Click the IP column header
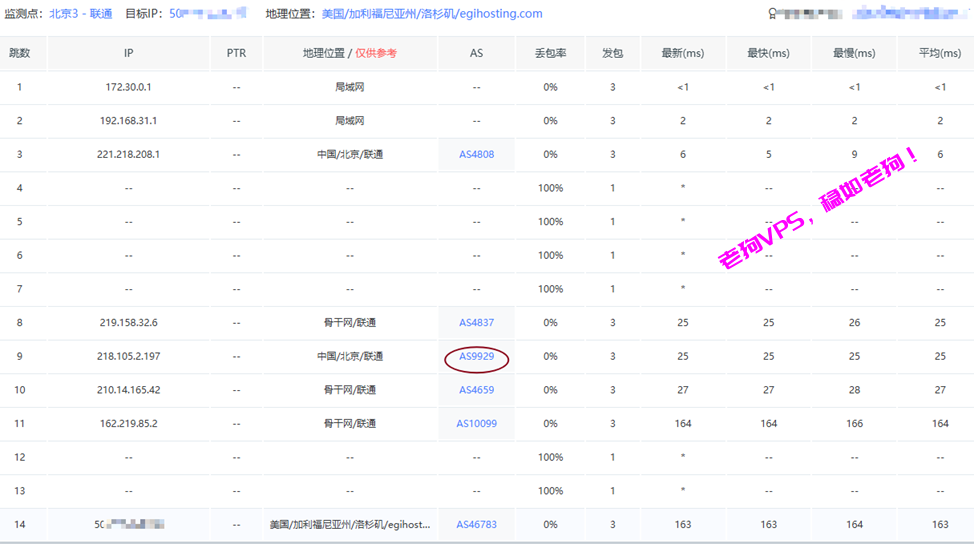Image resolution: width=974 pixels, height=544 pixels. pos(129,53)
